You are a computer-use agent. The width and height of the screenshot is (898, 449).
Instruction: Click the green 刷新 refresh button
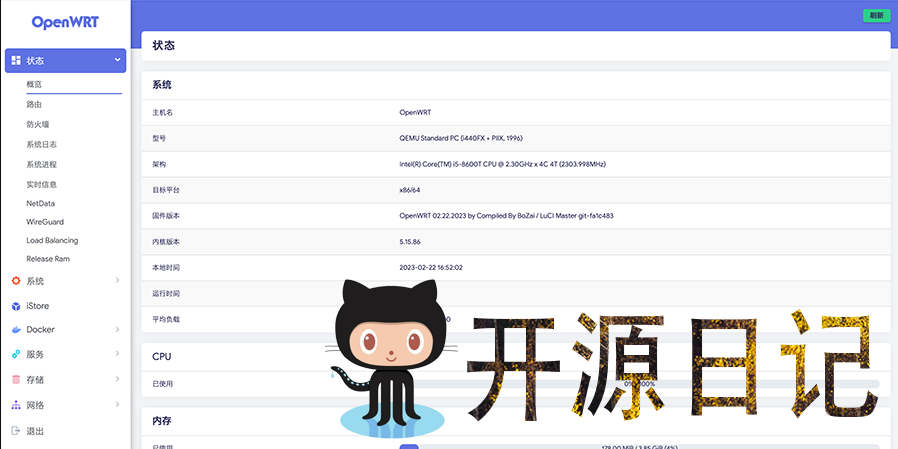click(x=877, y=16)
